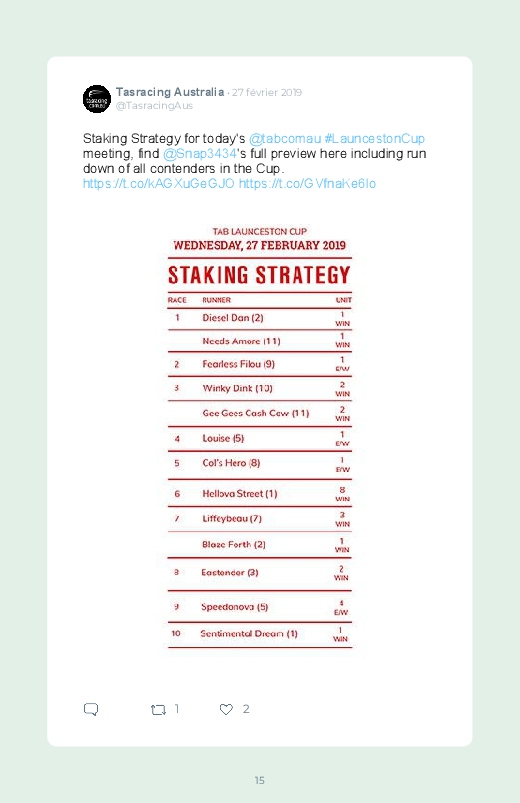
Task: Open the reply speech bubble icon
Action: (91, 709)
